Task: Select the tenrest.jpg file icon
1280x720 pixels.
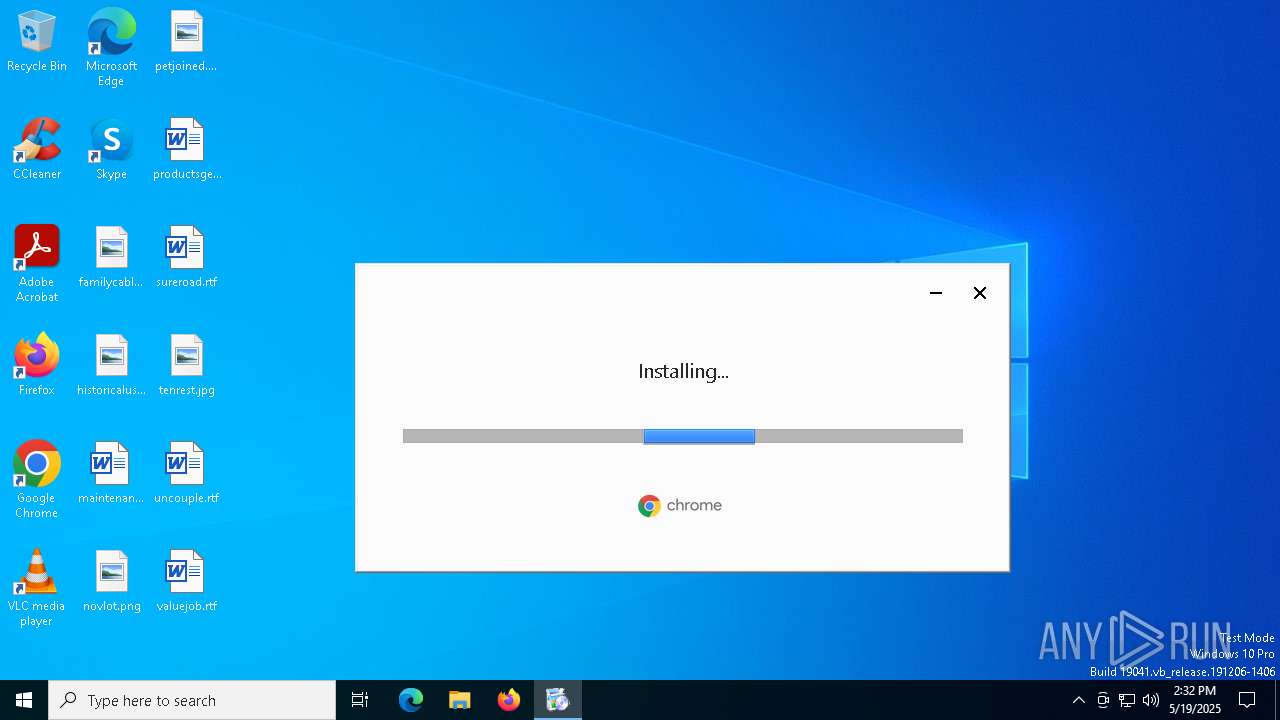Action: point(186,366)
